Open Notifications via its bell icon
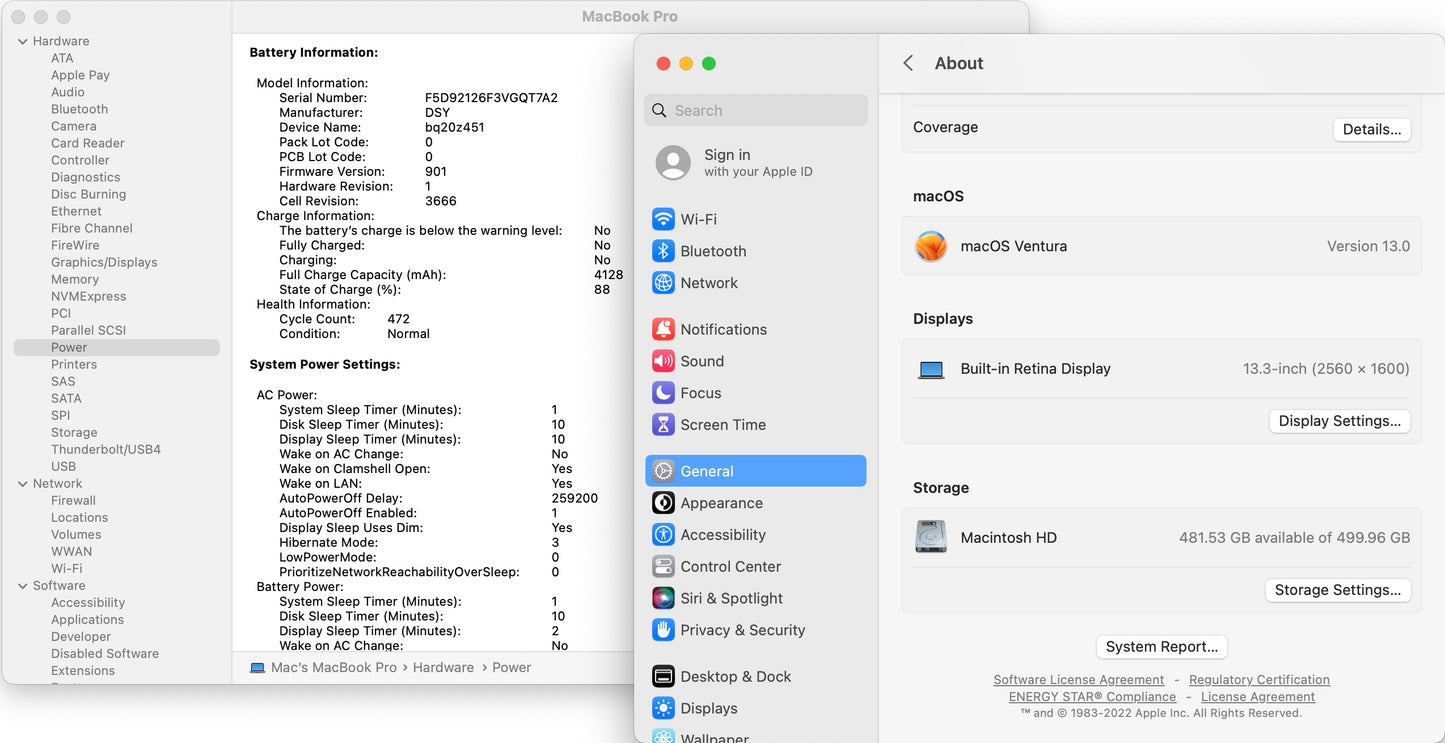The height and width of the screenshot is (743, 1445). (663, 329)
